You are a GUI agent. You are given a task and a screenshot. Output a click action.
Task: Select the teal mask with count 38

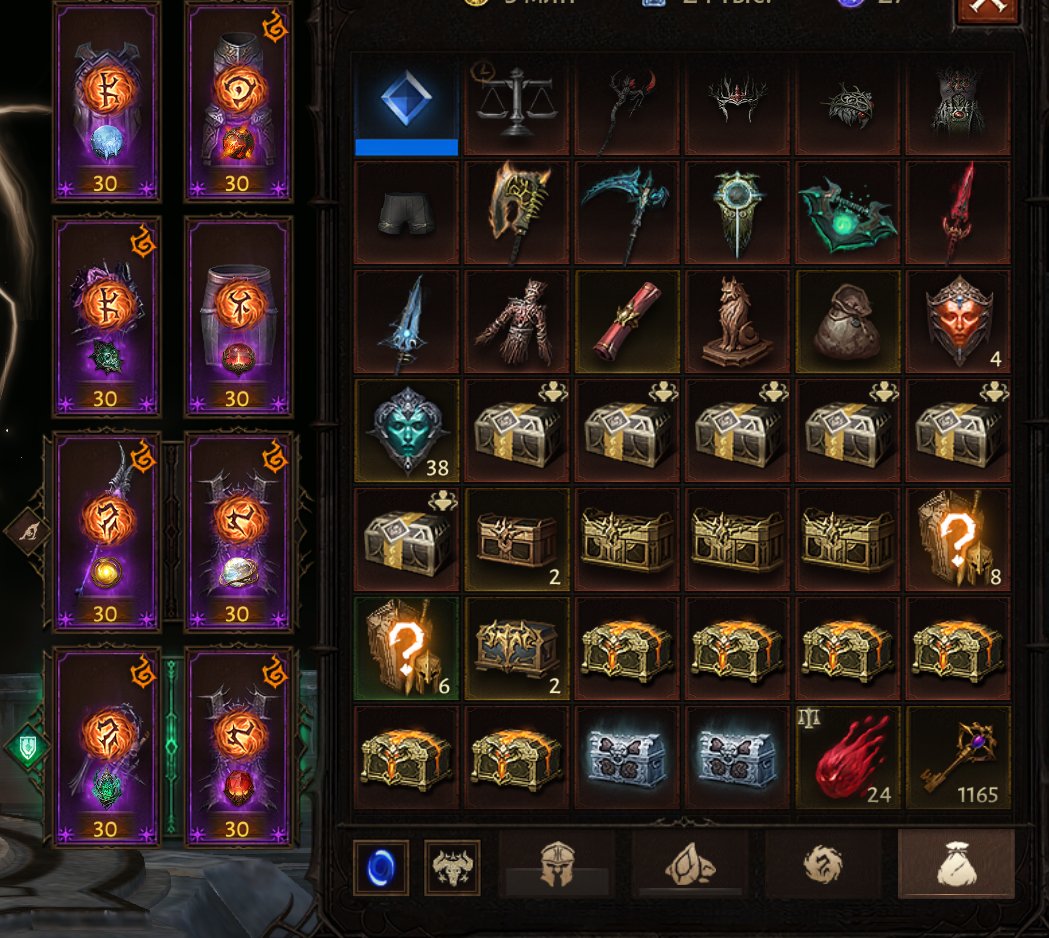point(406,431)
